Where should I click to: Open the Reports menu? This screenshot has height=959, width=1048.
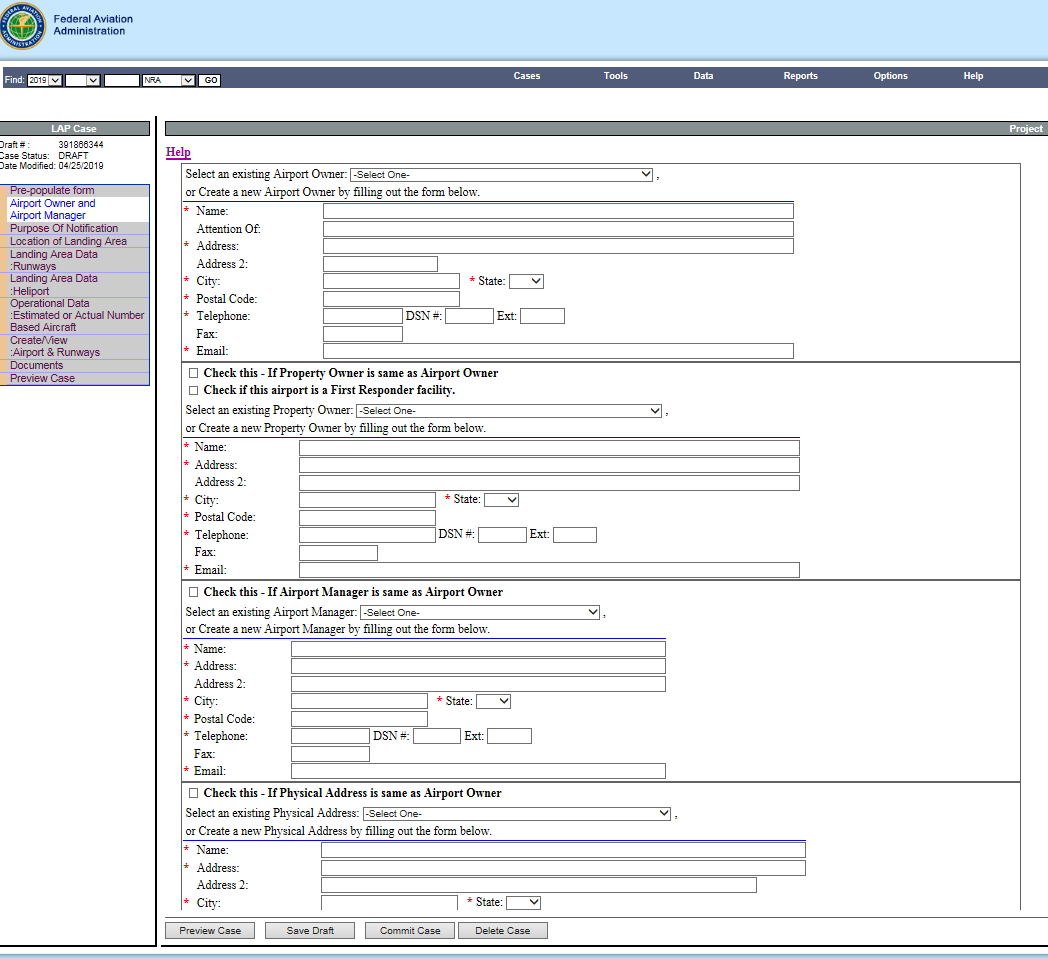(800, 76)
